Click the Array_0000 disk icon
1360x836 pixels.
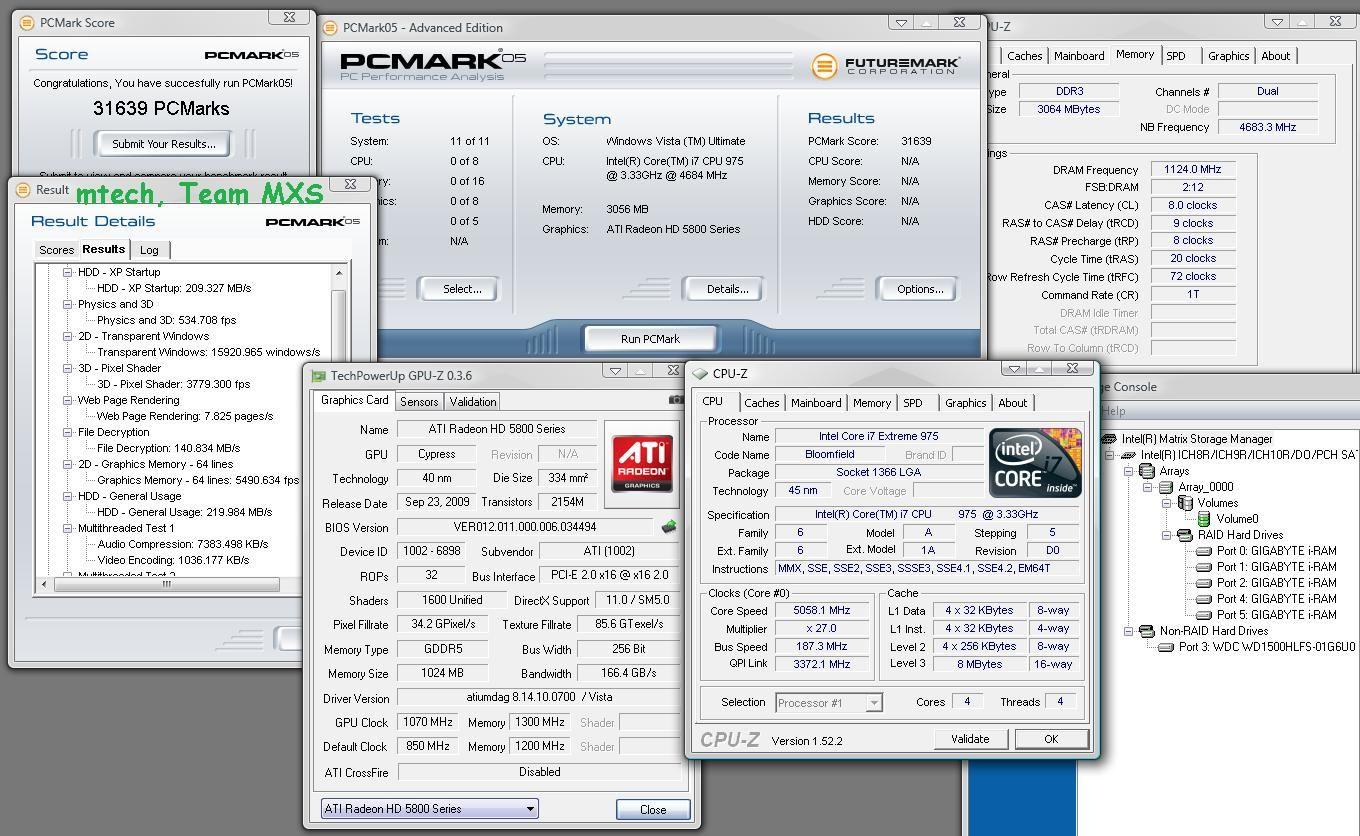(1166, 487)
